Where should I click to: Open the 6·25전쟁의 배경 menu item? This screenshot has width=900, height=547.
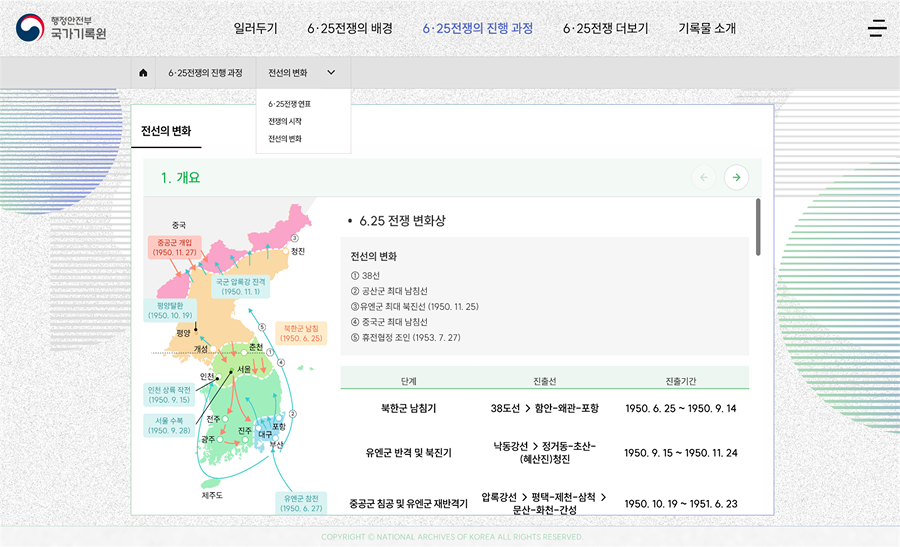tap(349, 28)
